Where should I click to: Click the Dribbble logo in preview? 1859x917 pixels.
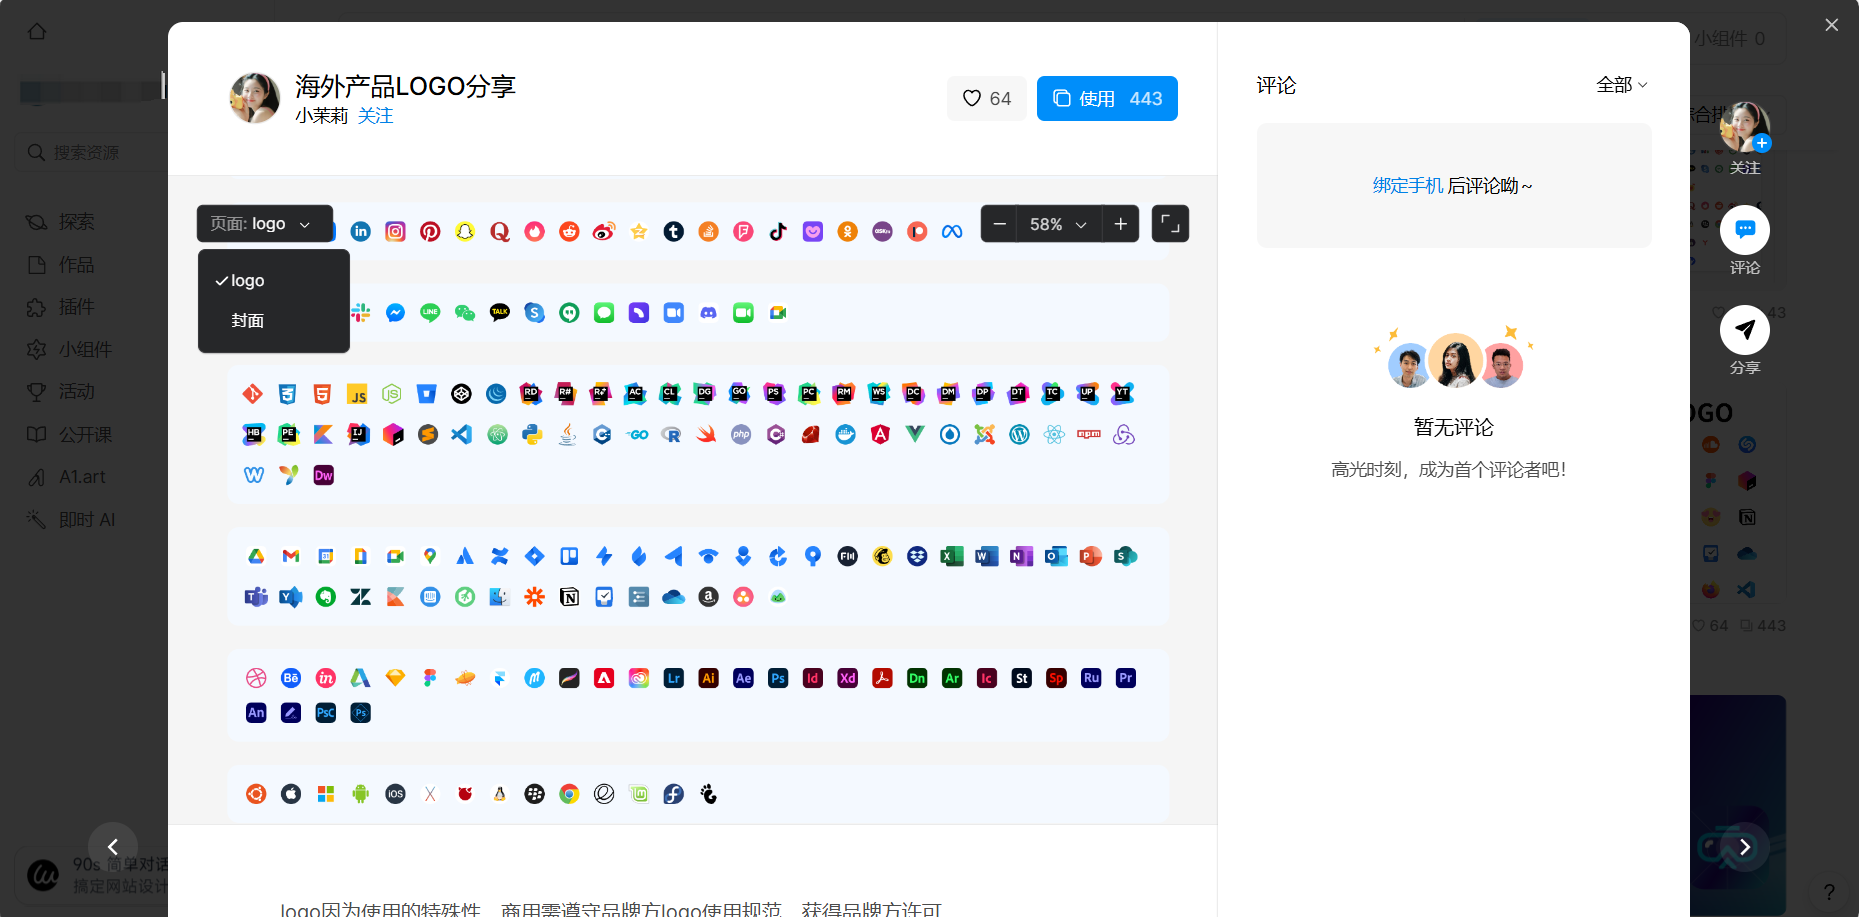[256, 678]
